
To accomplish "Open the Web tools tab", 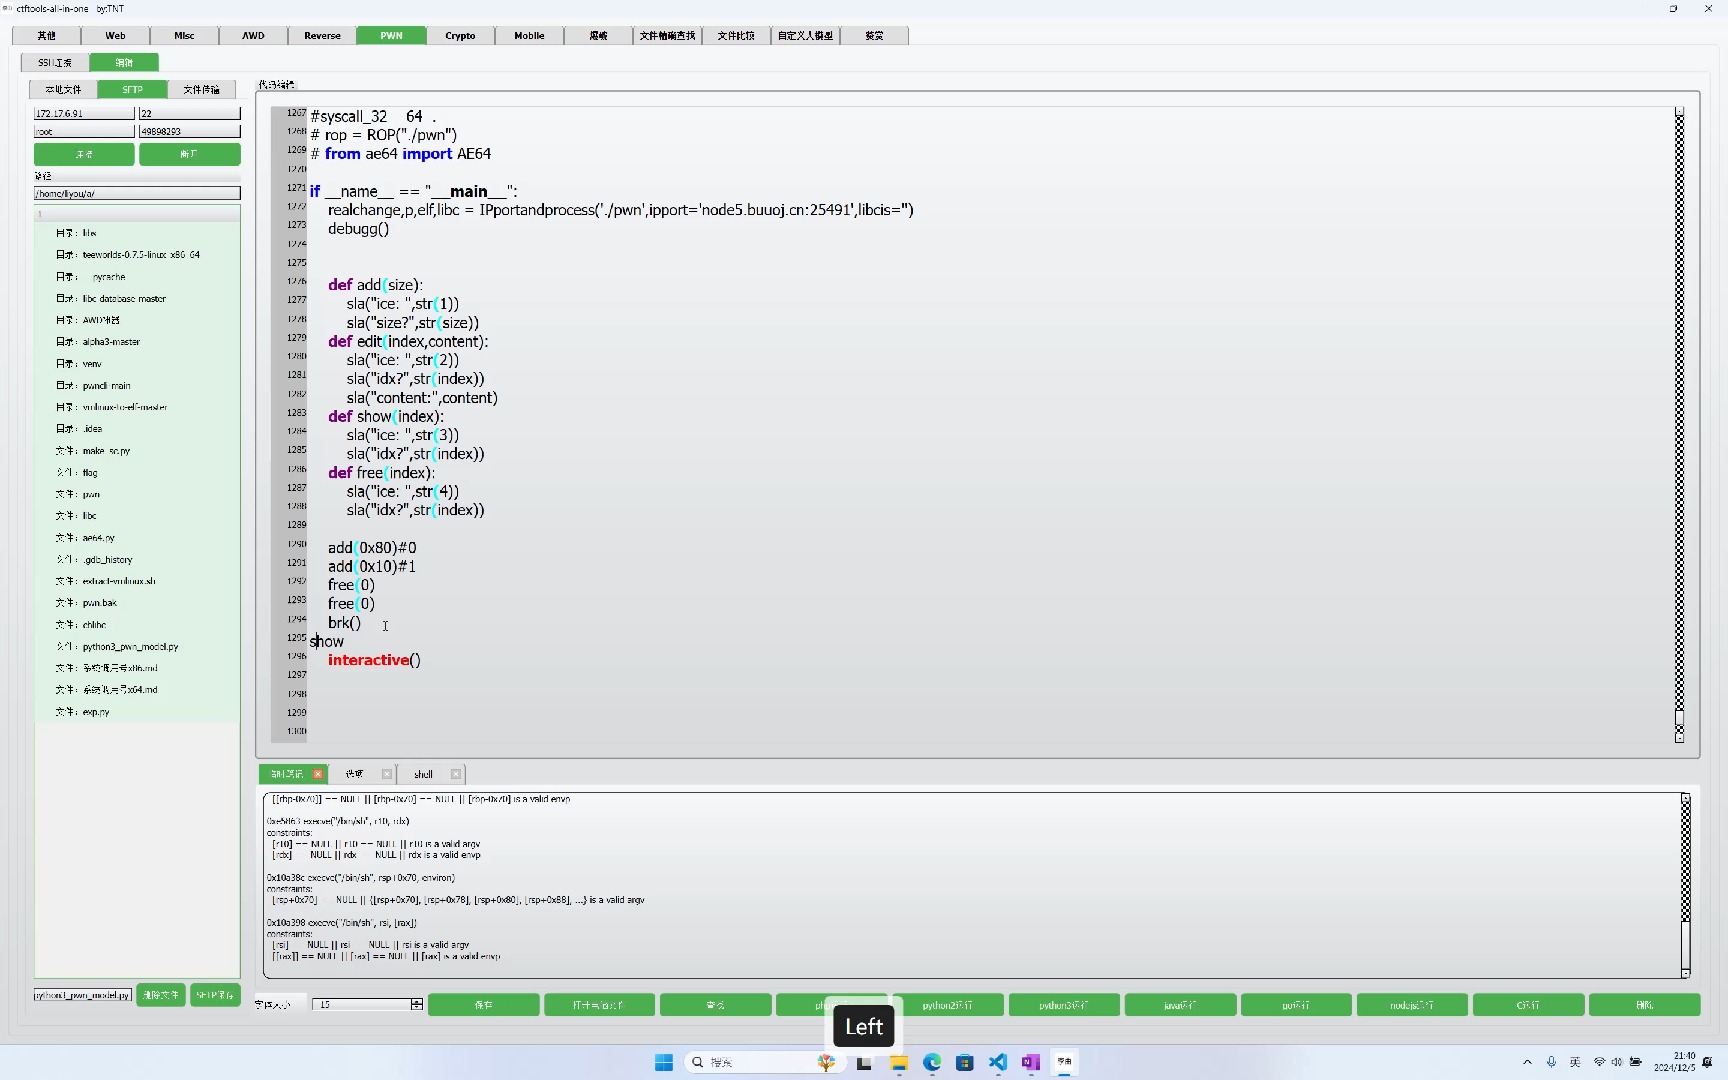I will (x=114, y=35).
